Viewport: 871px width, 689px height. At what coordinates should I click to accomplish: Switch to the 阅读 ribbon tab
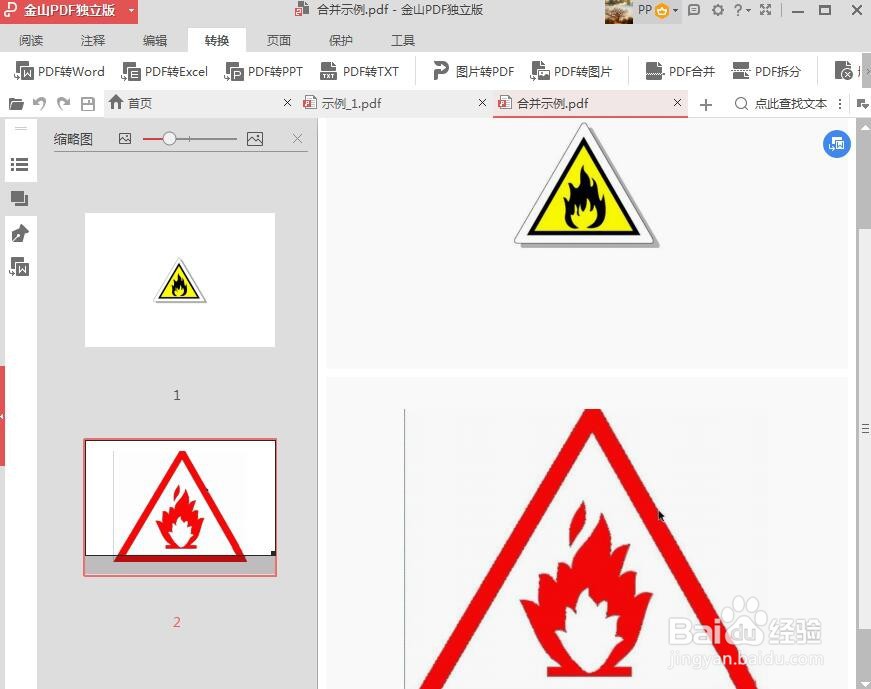click(31, 41)
